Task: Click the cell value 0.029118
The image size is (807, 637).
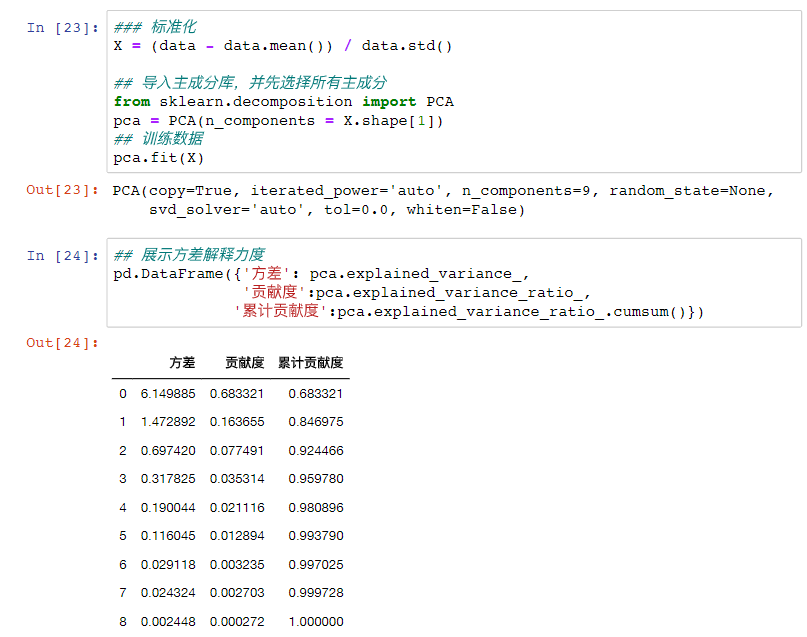Action: click(168, 565)
